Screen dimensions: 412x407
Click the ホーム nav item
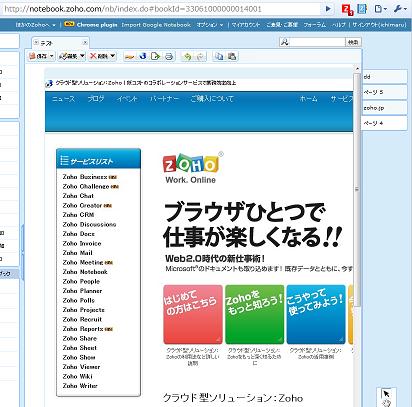308,99
